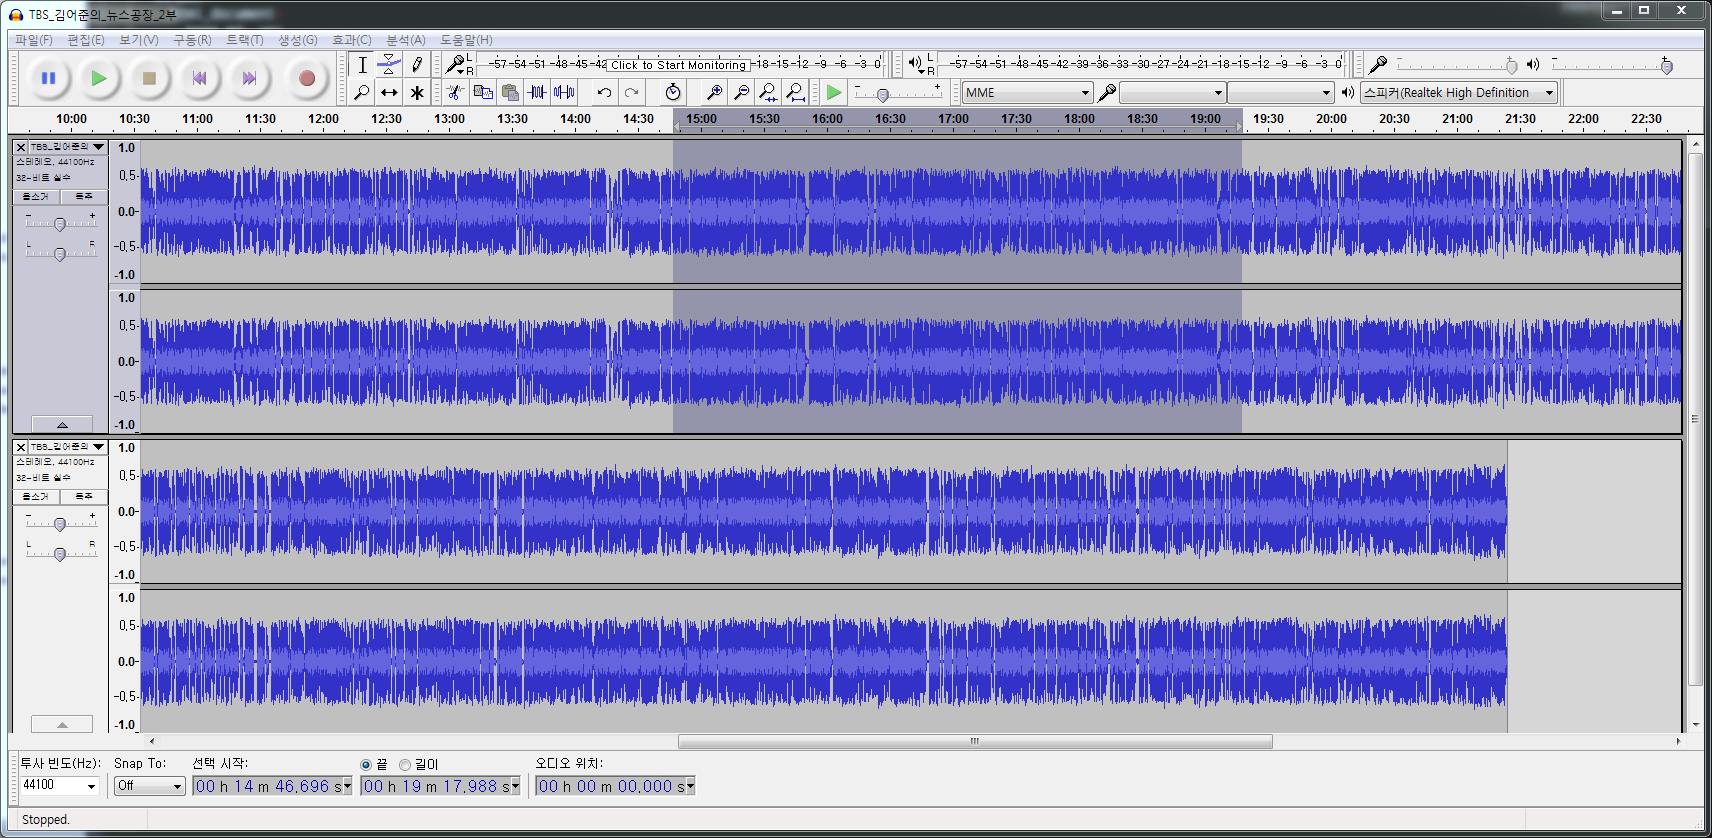Toggle 음소거 (Mute) on the first track

click(x=36, y=197)
